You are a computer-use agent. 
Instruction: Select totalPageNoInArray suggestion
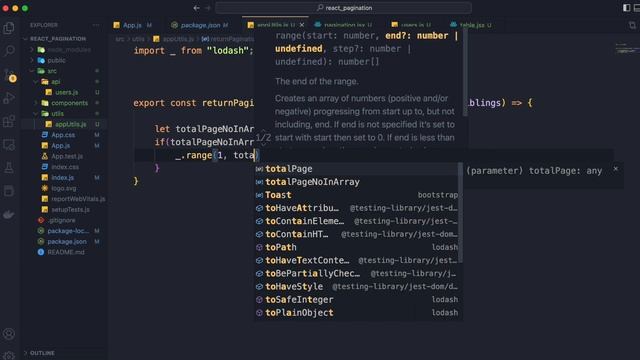(x=356, y=182)
